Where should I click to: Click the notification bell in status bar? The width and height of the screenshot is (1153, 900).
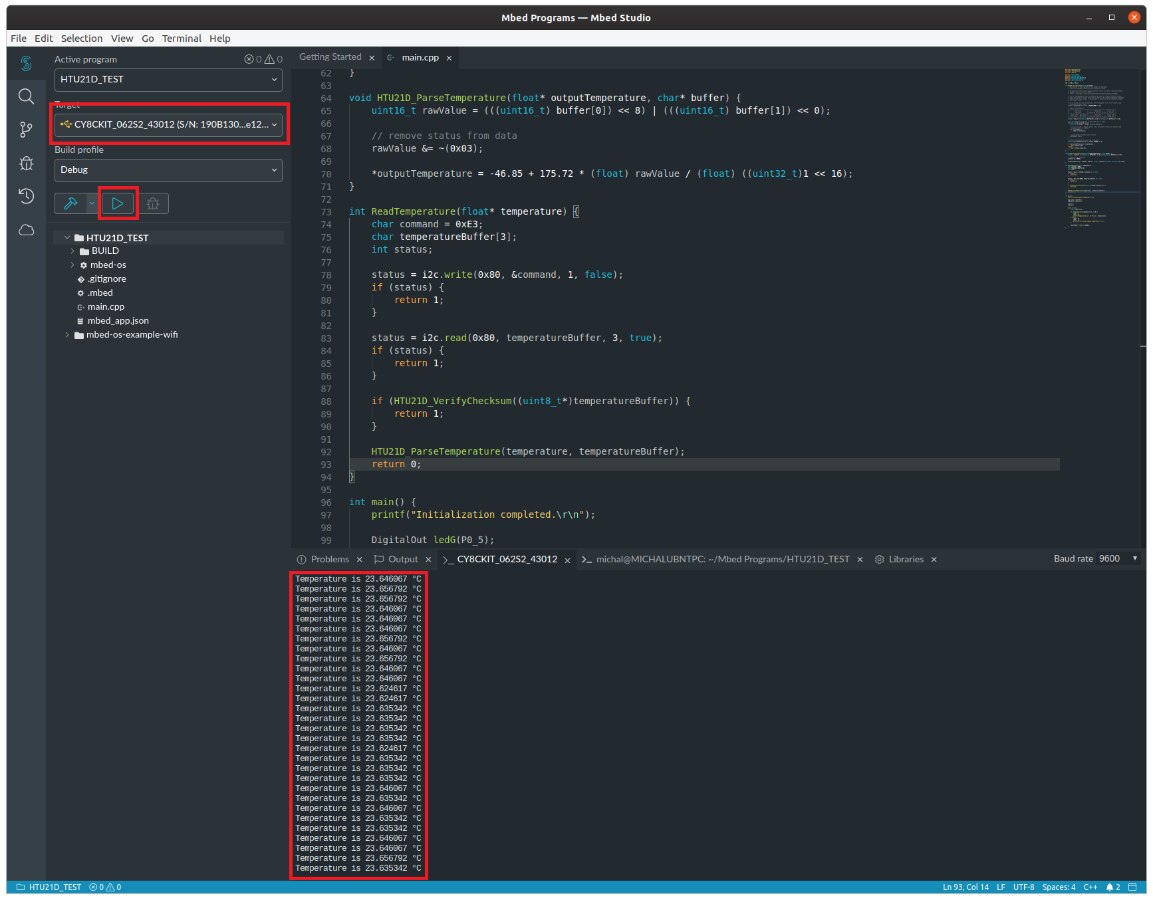(1111, 887)
